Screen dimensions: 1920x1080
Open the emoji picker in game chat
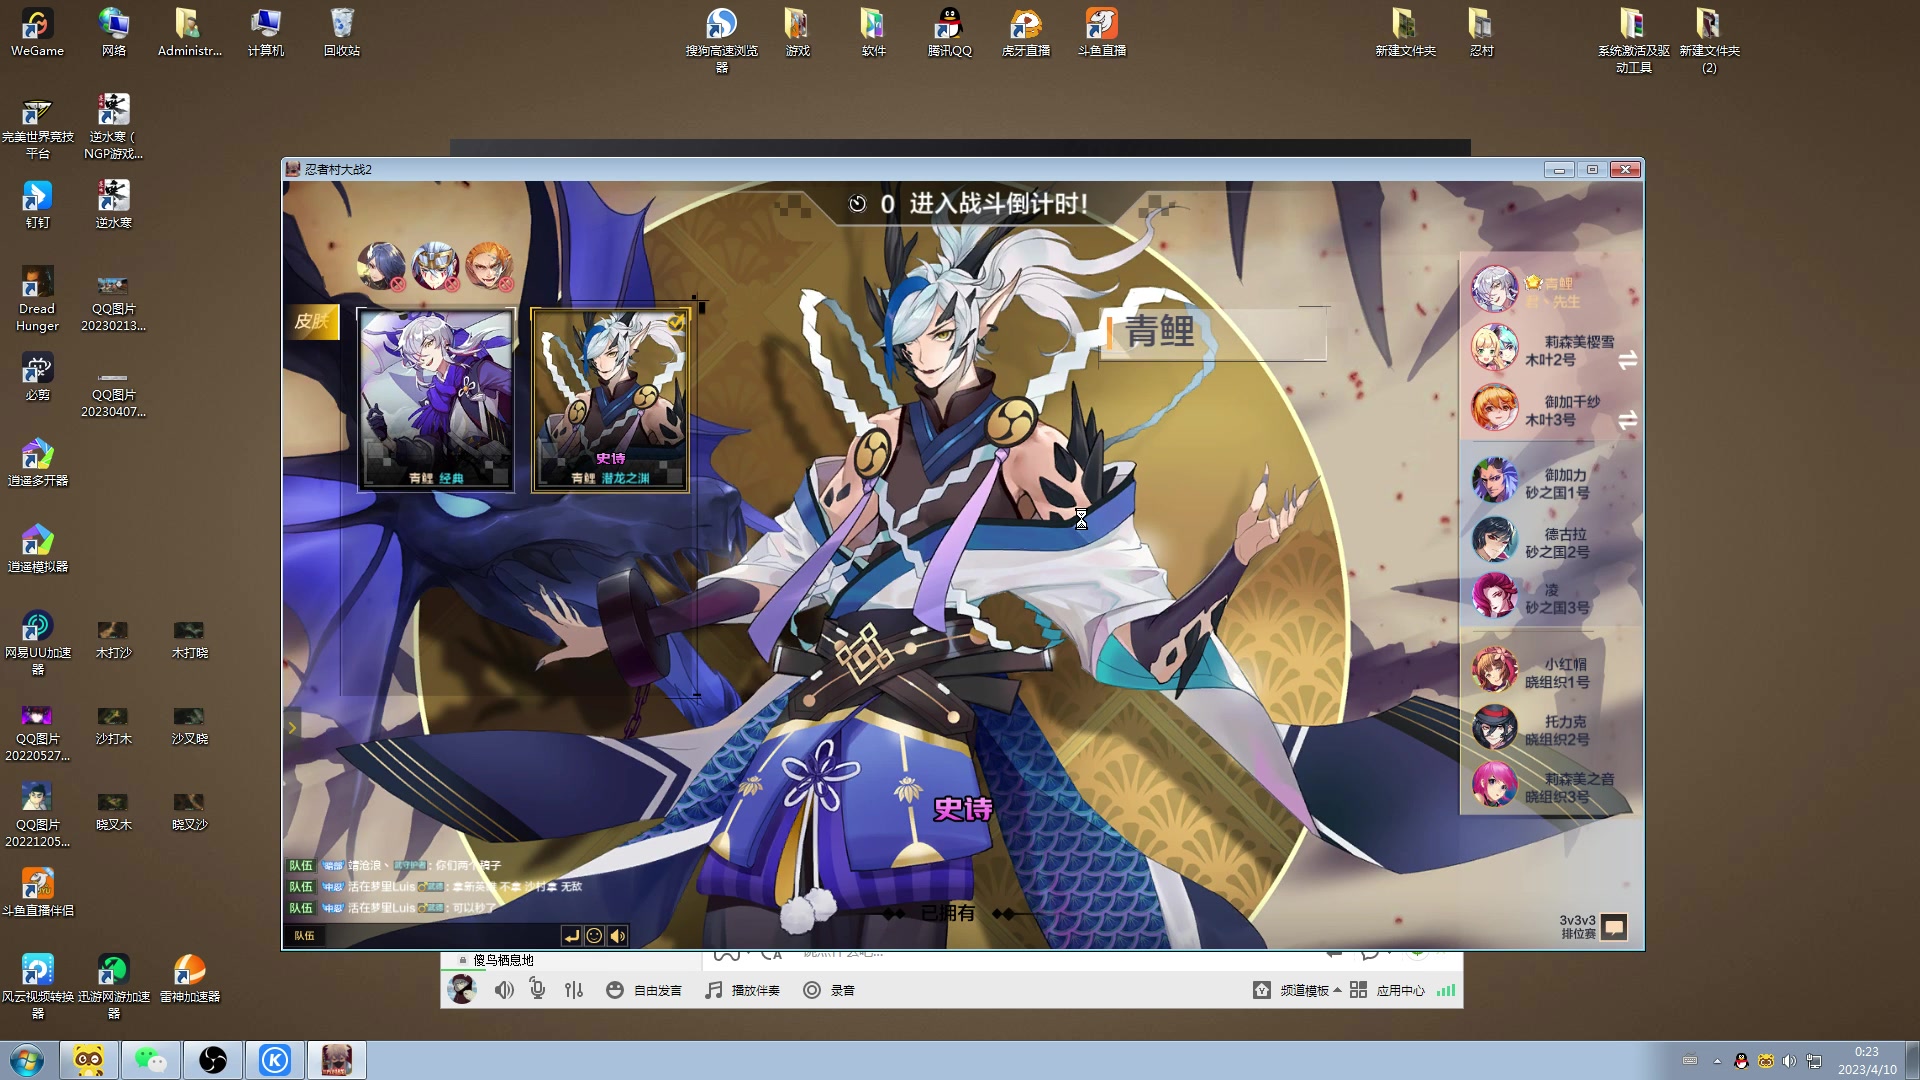[x=594, y=936]
